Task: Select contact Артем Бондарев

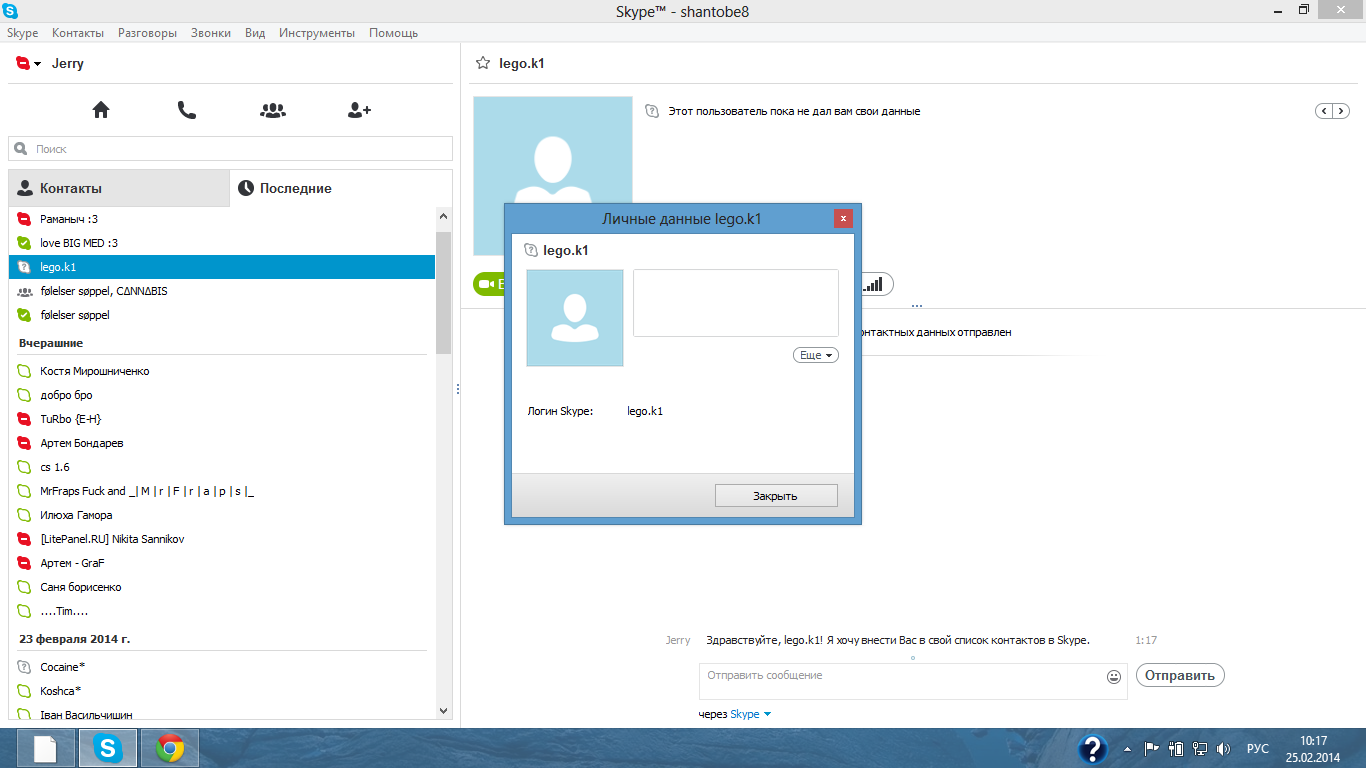Action: [x=222, y=443]
